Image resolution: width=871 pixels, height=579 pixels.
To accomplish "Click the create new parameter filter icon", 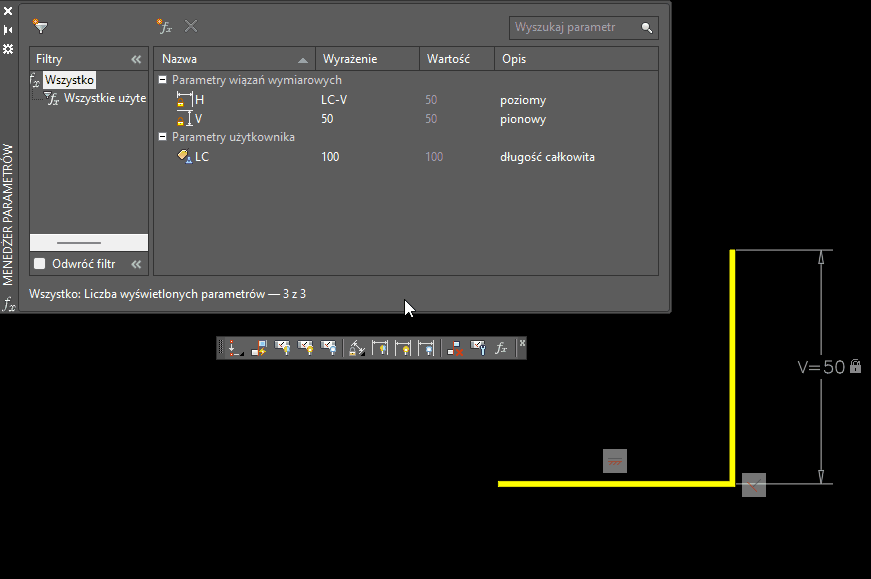I will 40,27.
